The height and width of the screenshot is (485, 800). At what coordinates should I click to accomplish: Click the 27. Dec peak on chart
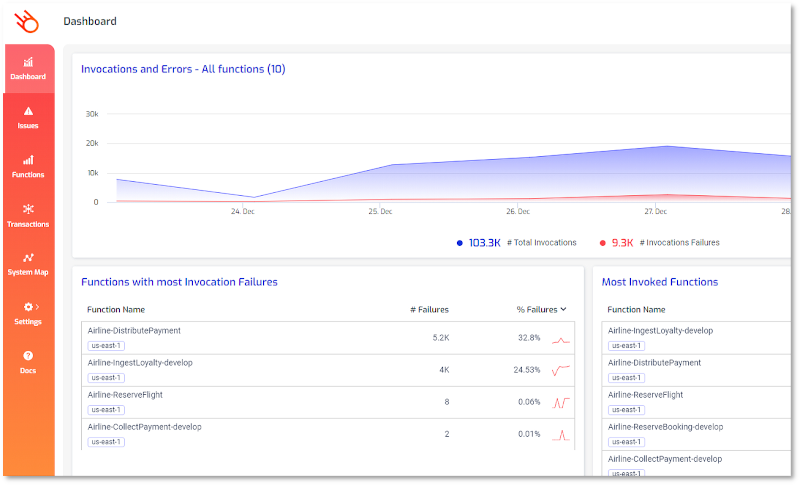click(x=656, y=147)
